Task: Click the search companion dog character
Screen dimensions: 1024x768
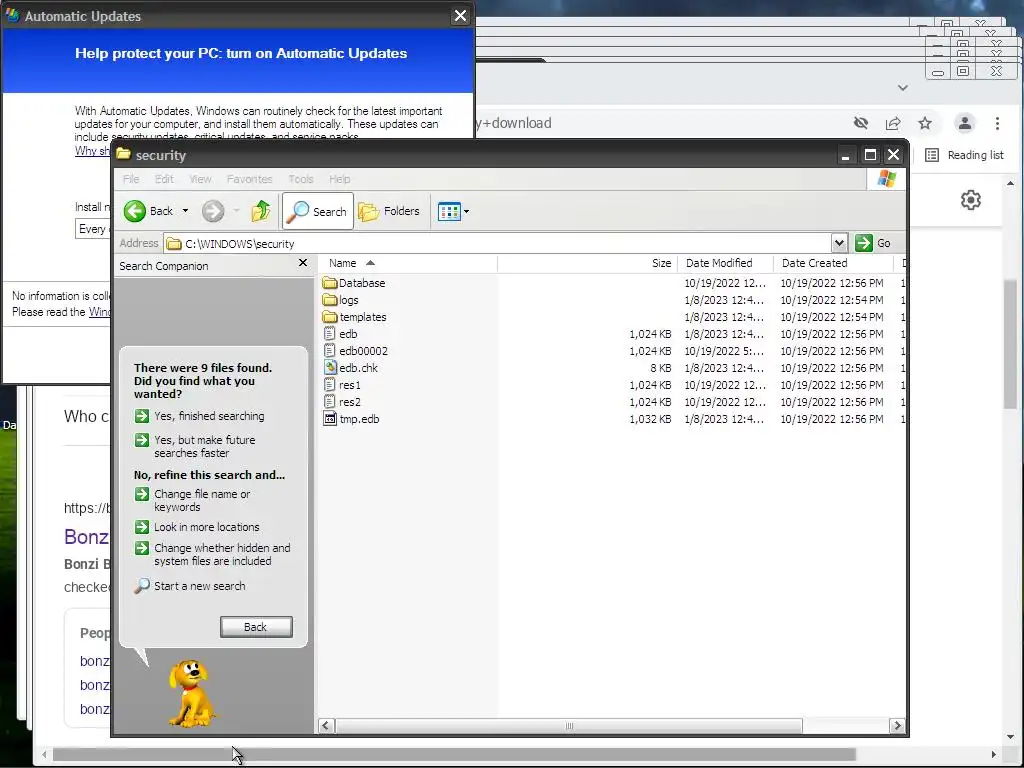Action: 190,692
